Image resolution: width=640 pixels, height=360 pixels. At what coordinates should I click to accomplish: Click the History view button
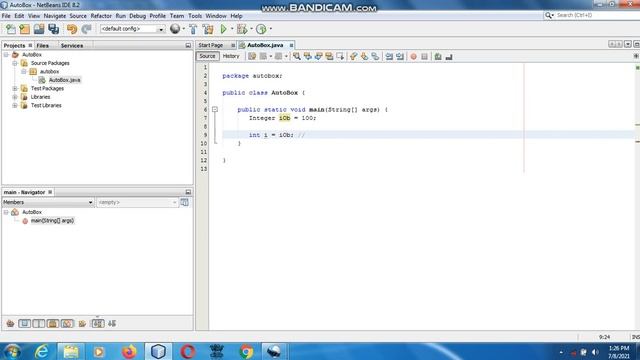click(231, 56)
